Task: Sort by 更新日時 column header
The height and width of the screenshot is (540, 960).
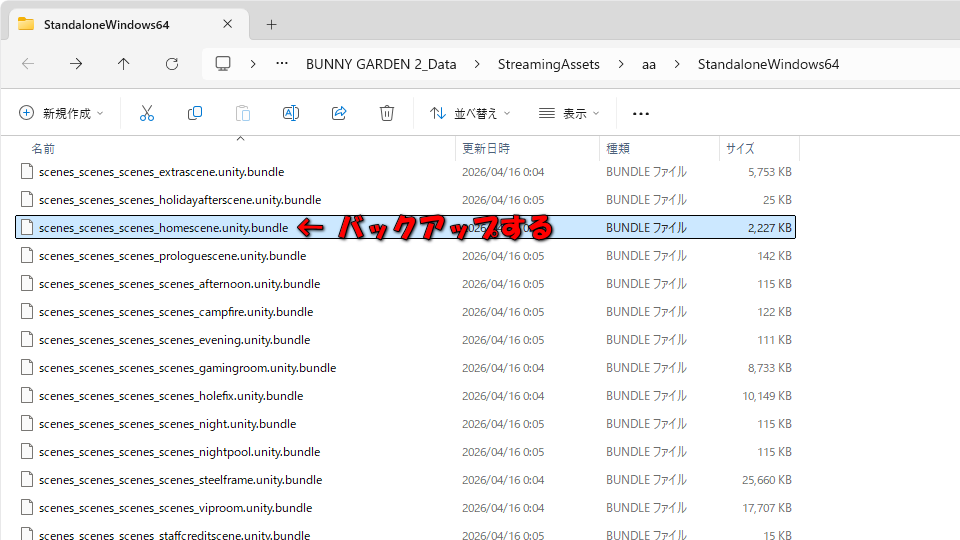Action: tap(486, 148)
